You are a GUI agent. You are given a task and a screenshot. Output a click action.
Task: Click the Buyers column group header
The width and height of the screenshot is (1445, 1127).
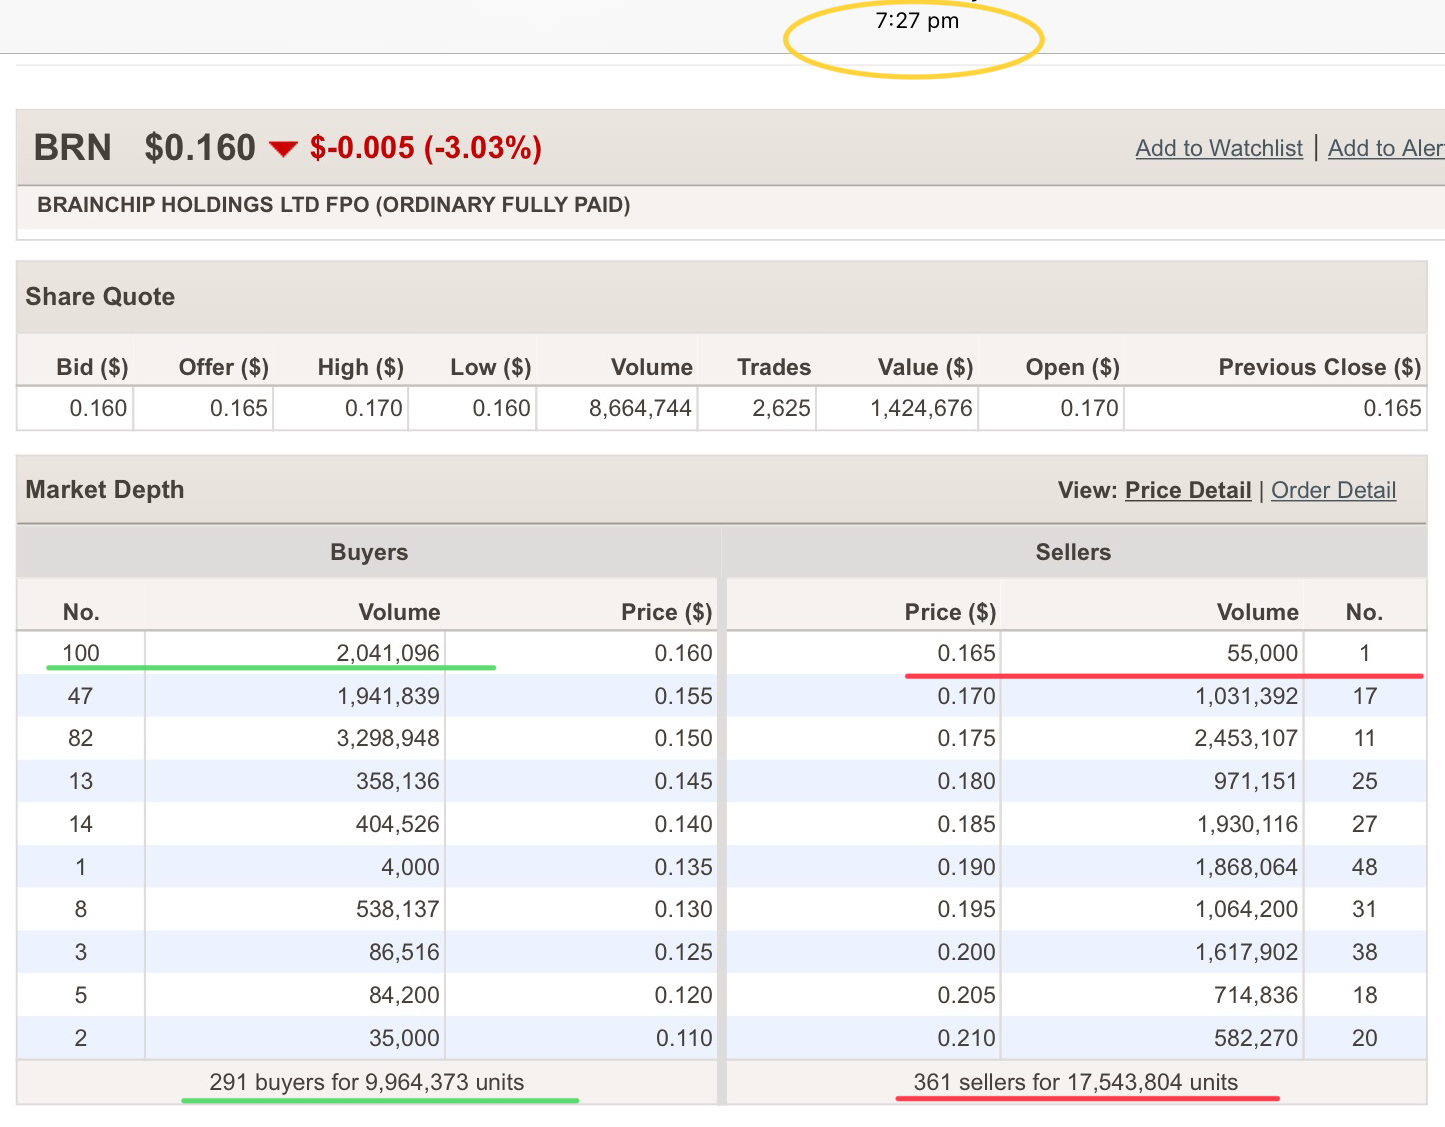pyautogui.click(x=369, y=552)
